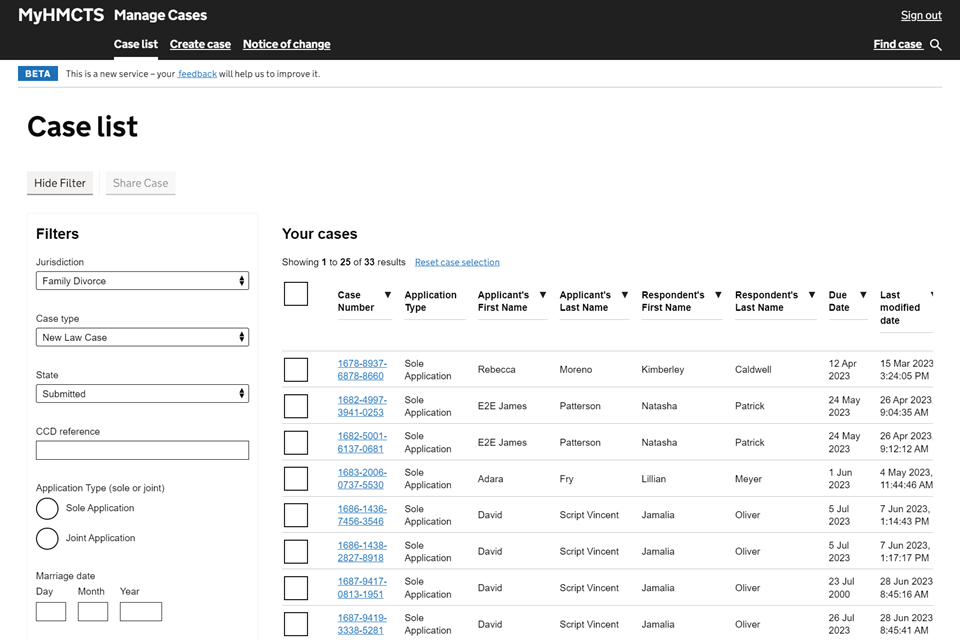Viewport: 960px width, 640px height.
Task: Open the Jurisdiction dropdown
Action: 142,281
